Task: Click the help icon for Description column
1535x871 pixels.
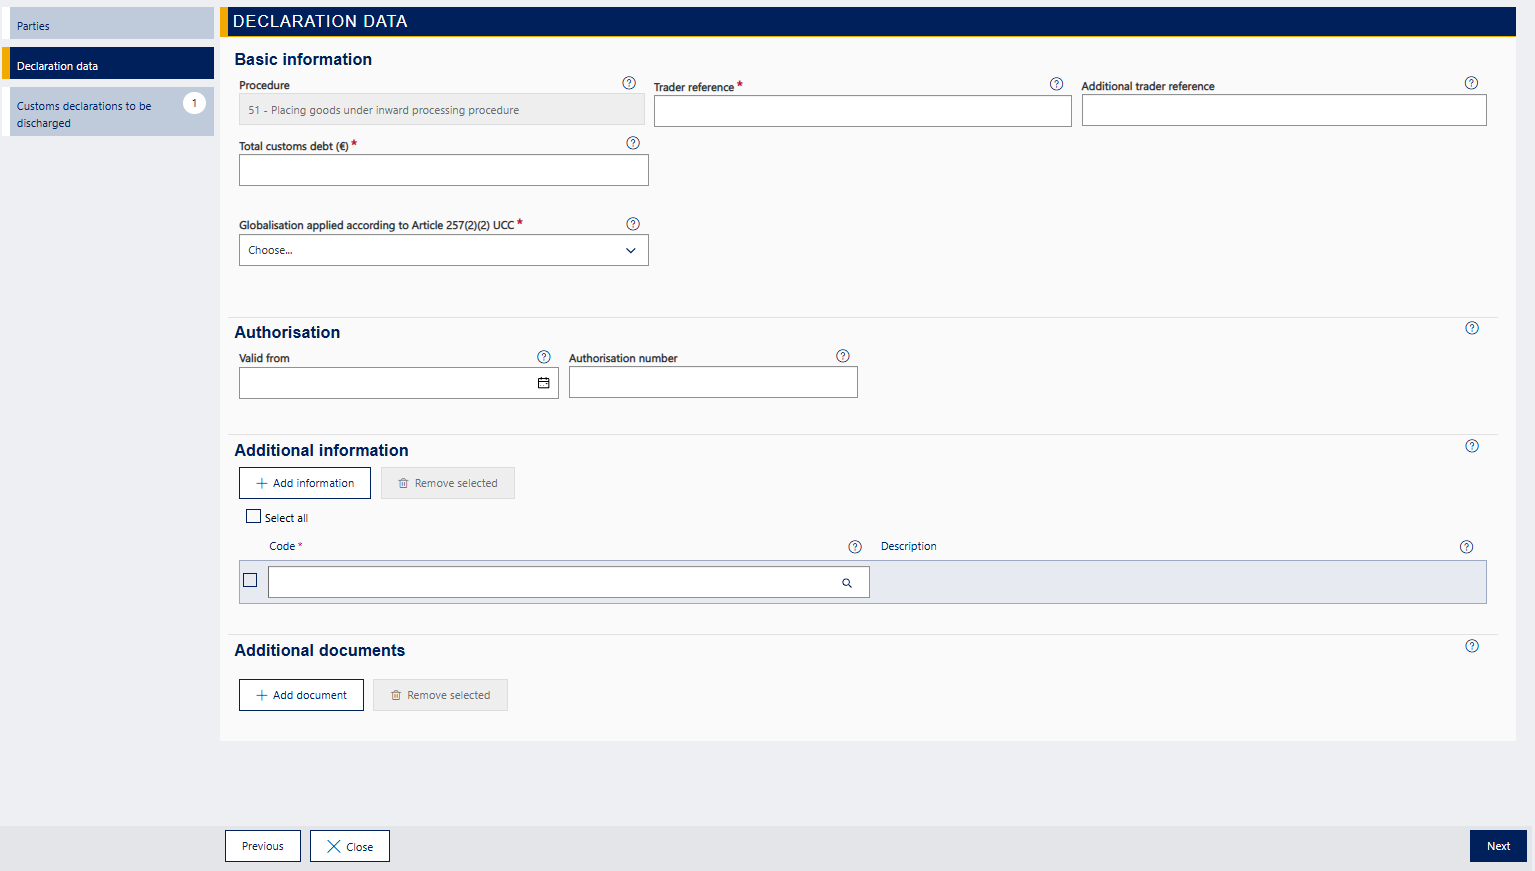Action: [1466, 547]
